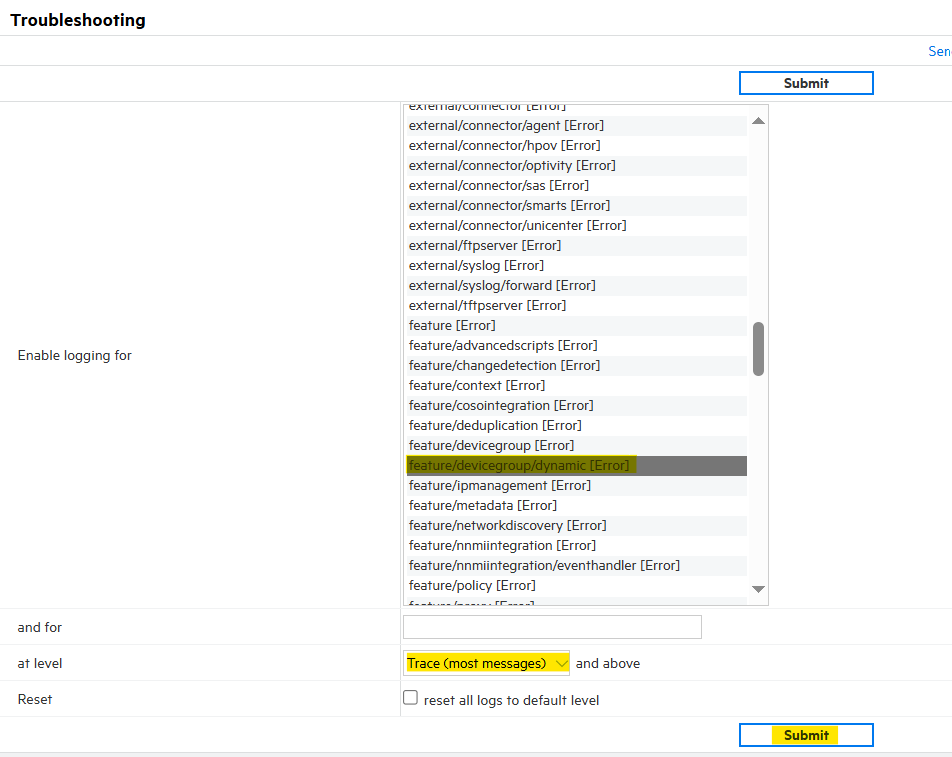Select external/connector/smarts [Error]

click(576, 206)
